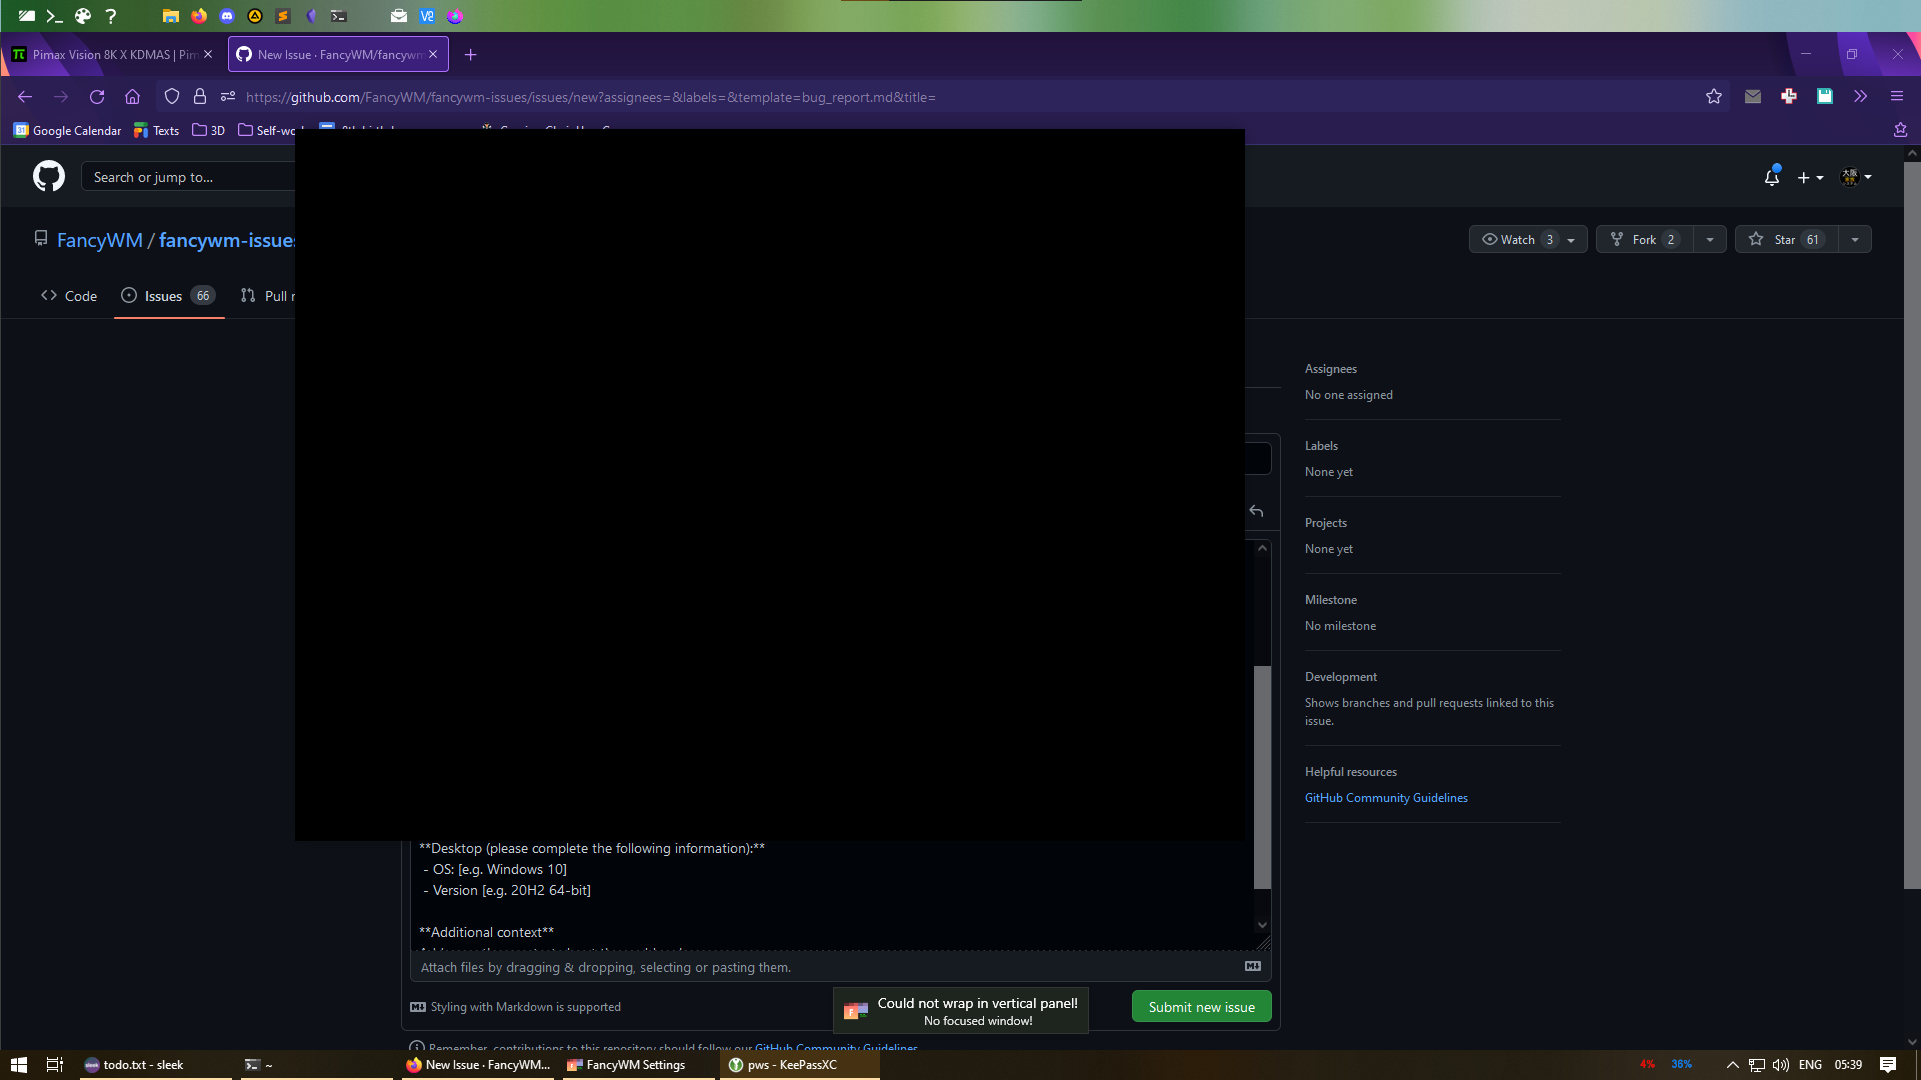Open Discord from the top launcher bar
This screenshot has width=1921, height=1080.
coord(227,16)
